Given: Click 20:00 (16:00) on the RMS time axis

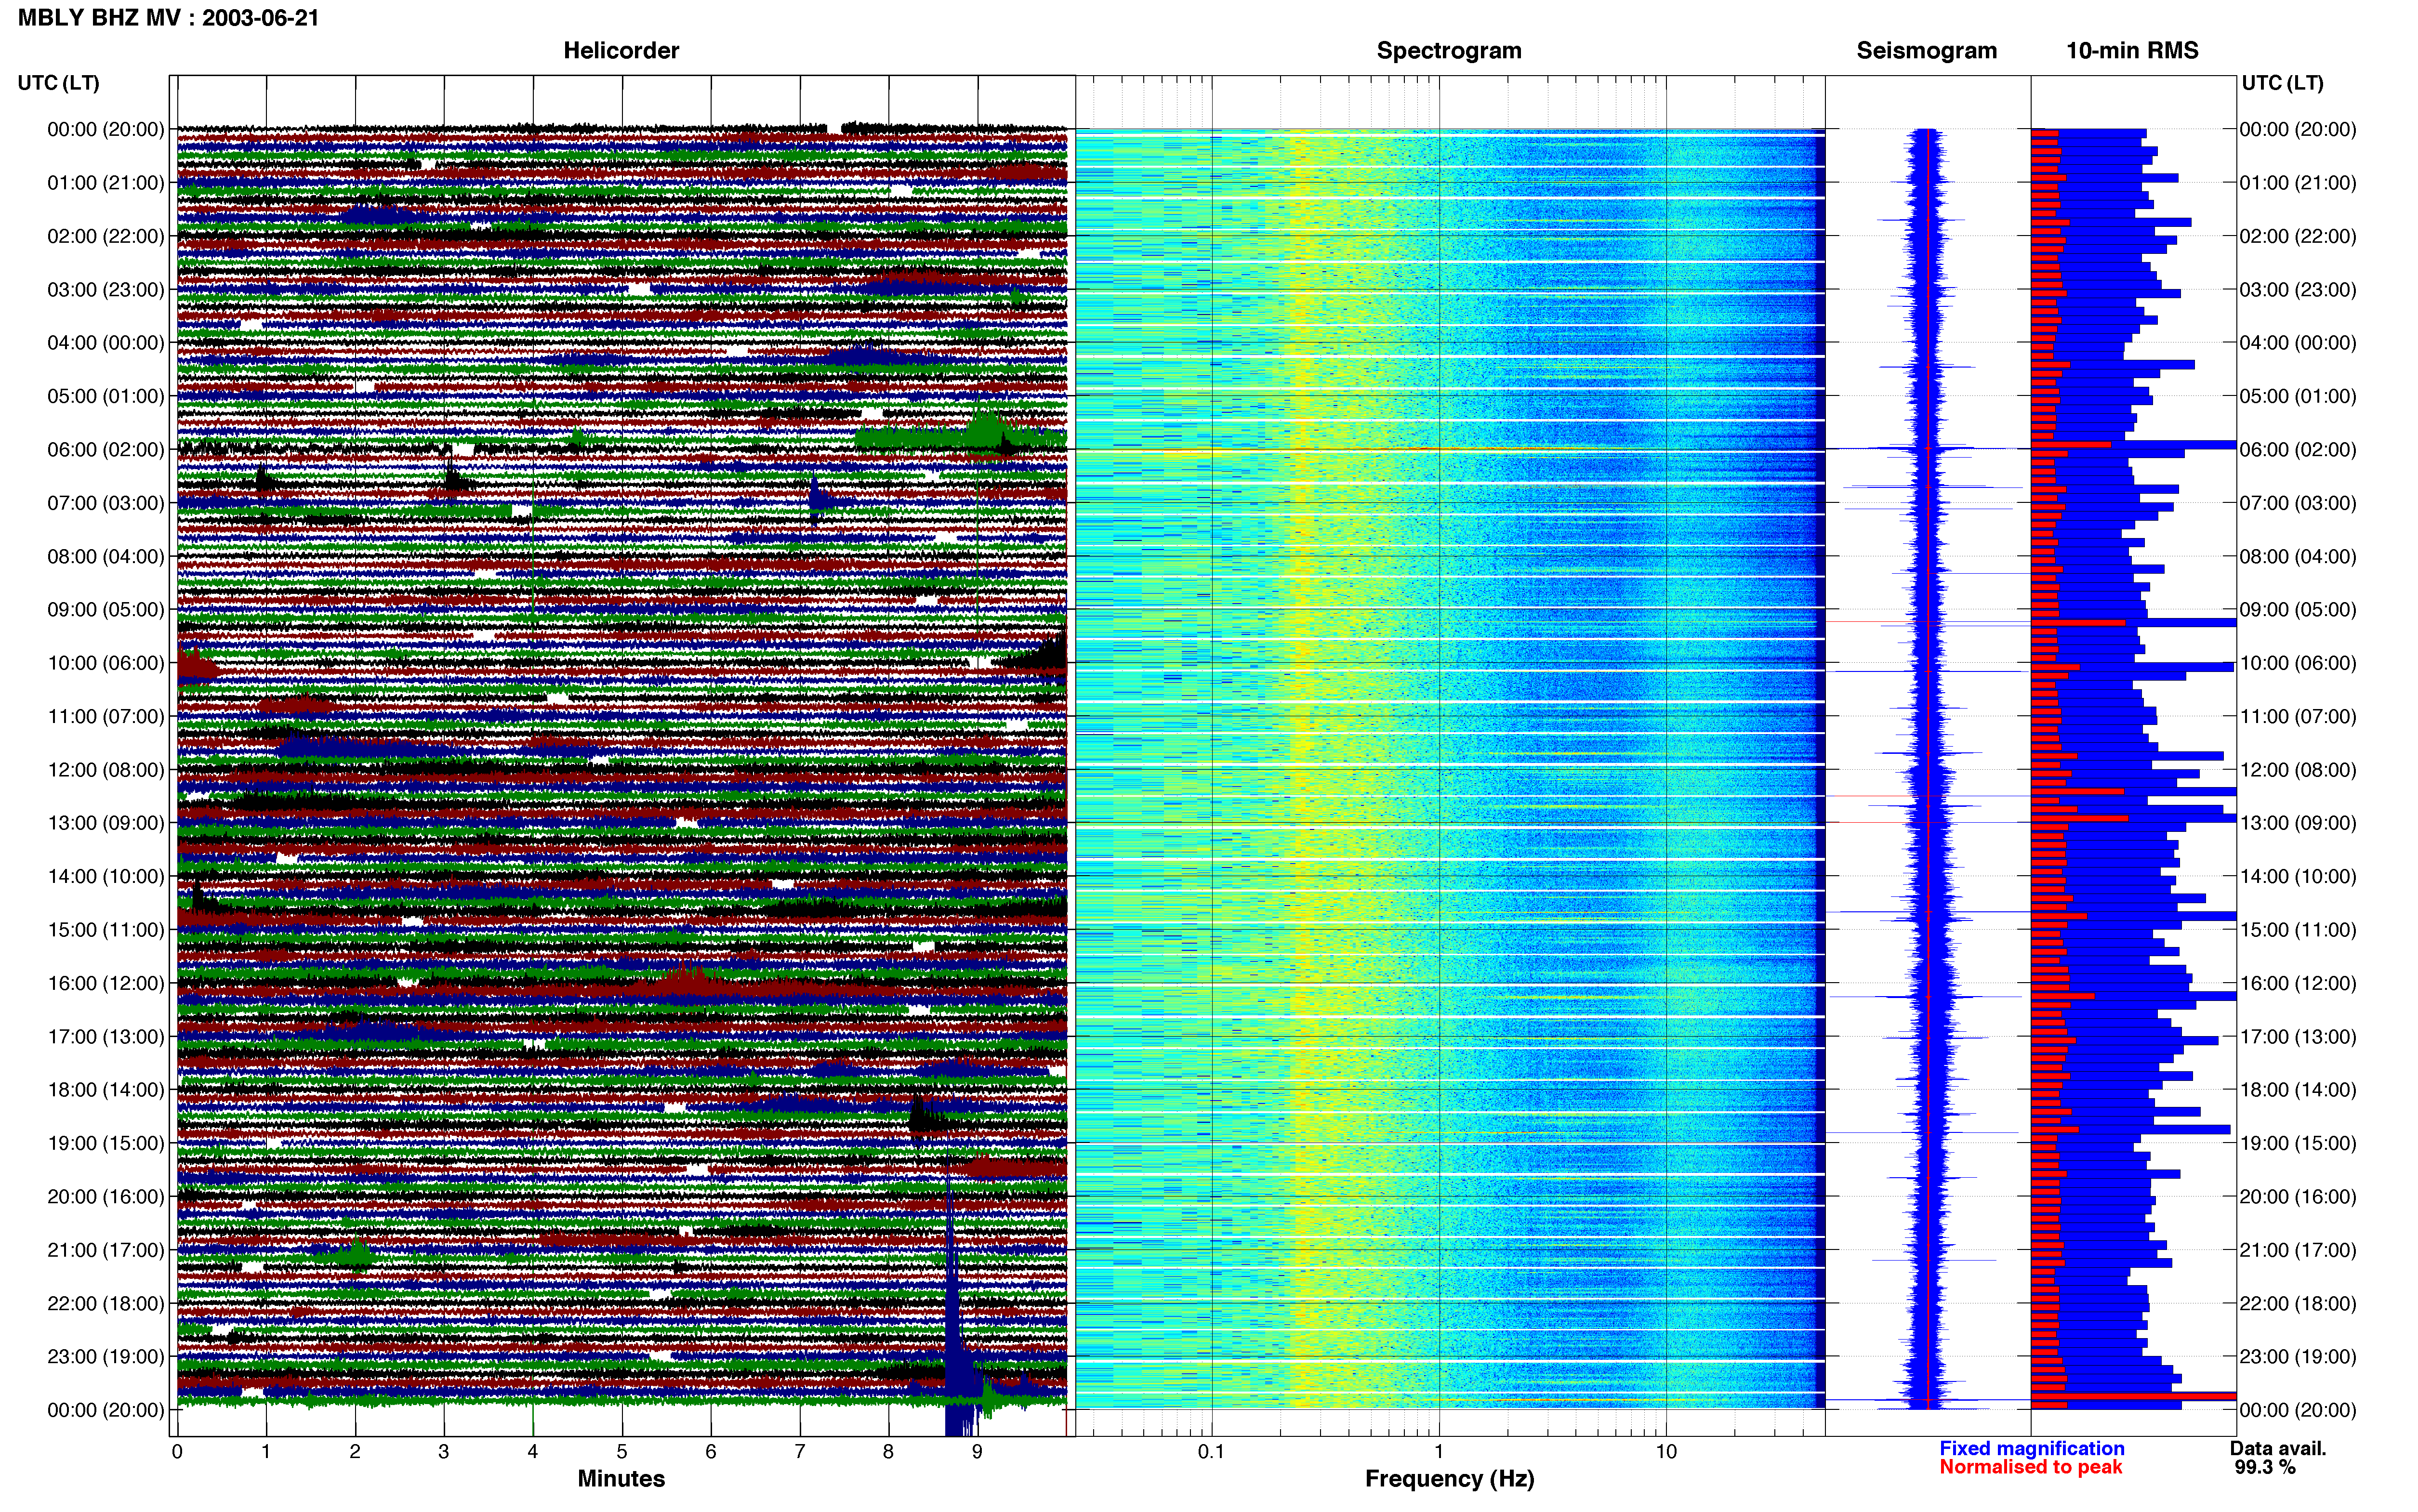Looking at the screenshot, I should [x=2298, y=1196].
